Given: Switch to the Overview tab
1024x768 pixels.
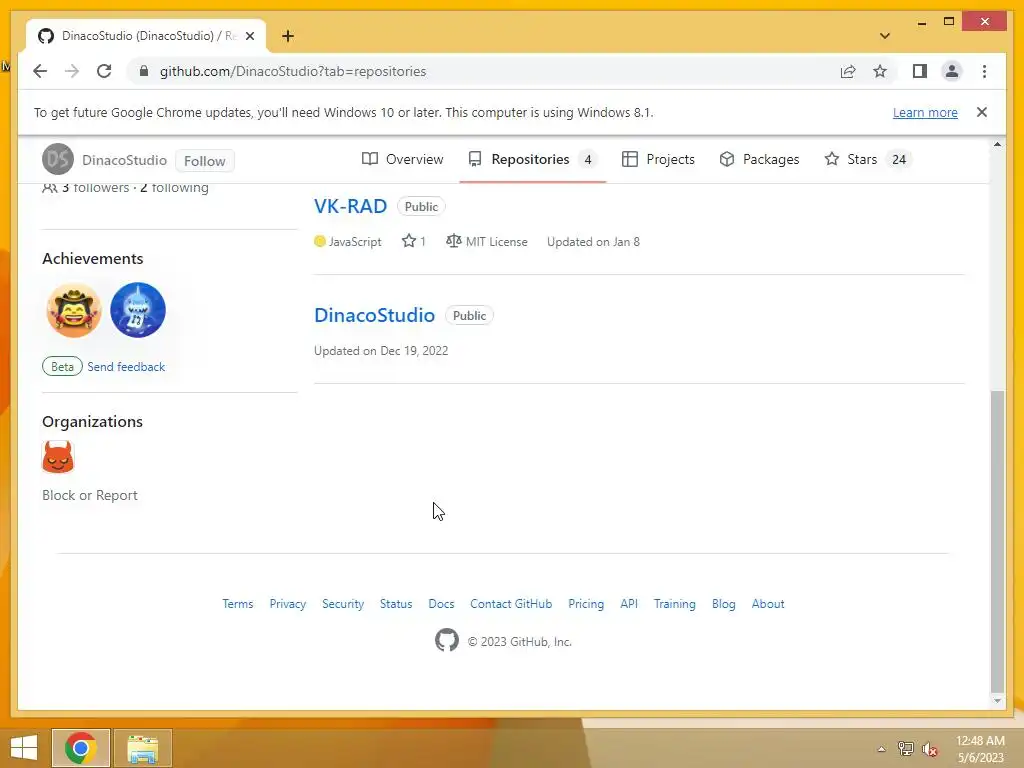Looking at the screenshot, I should [402, 159].
